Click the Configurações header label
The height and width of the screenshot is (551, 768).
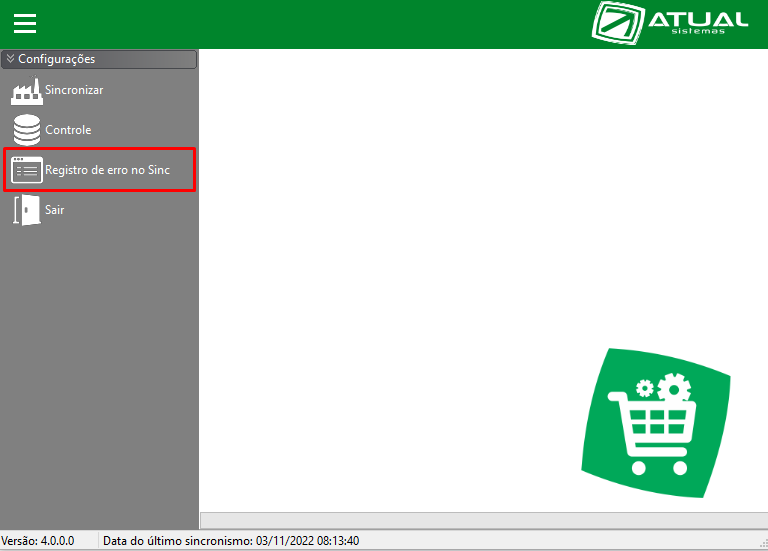point(56,59)
